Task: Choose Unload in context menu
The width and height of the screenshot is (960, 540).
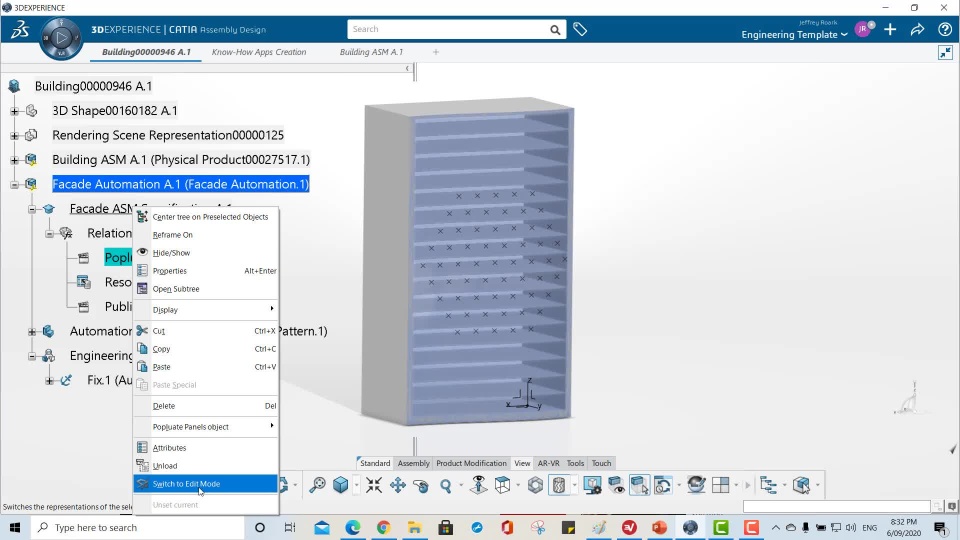Action: [206, 466]
